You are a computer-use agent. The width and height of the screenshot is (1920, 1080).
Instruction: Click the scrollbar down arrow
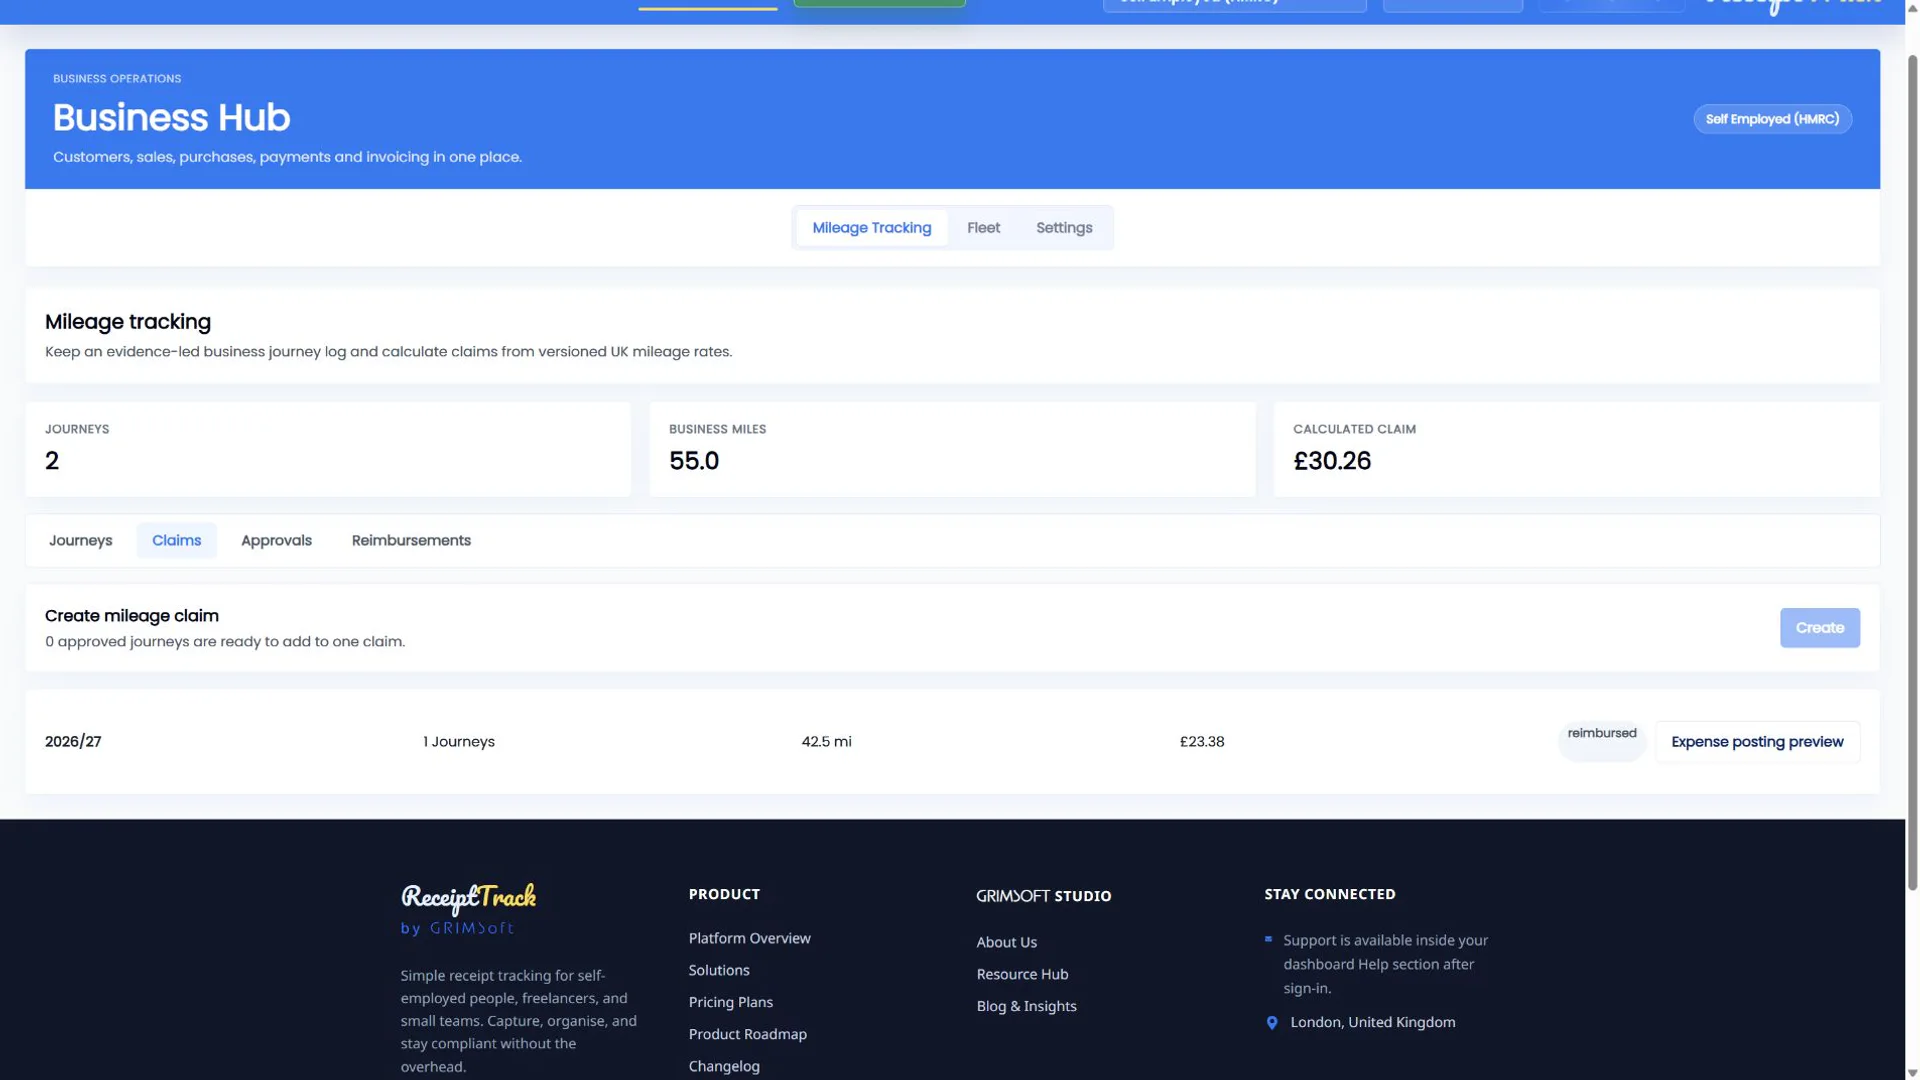1912,1073
